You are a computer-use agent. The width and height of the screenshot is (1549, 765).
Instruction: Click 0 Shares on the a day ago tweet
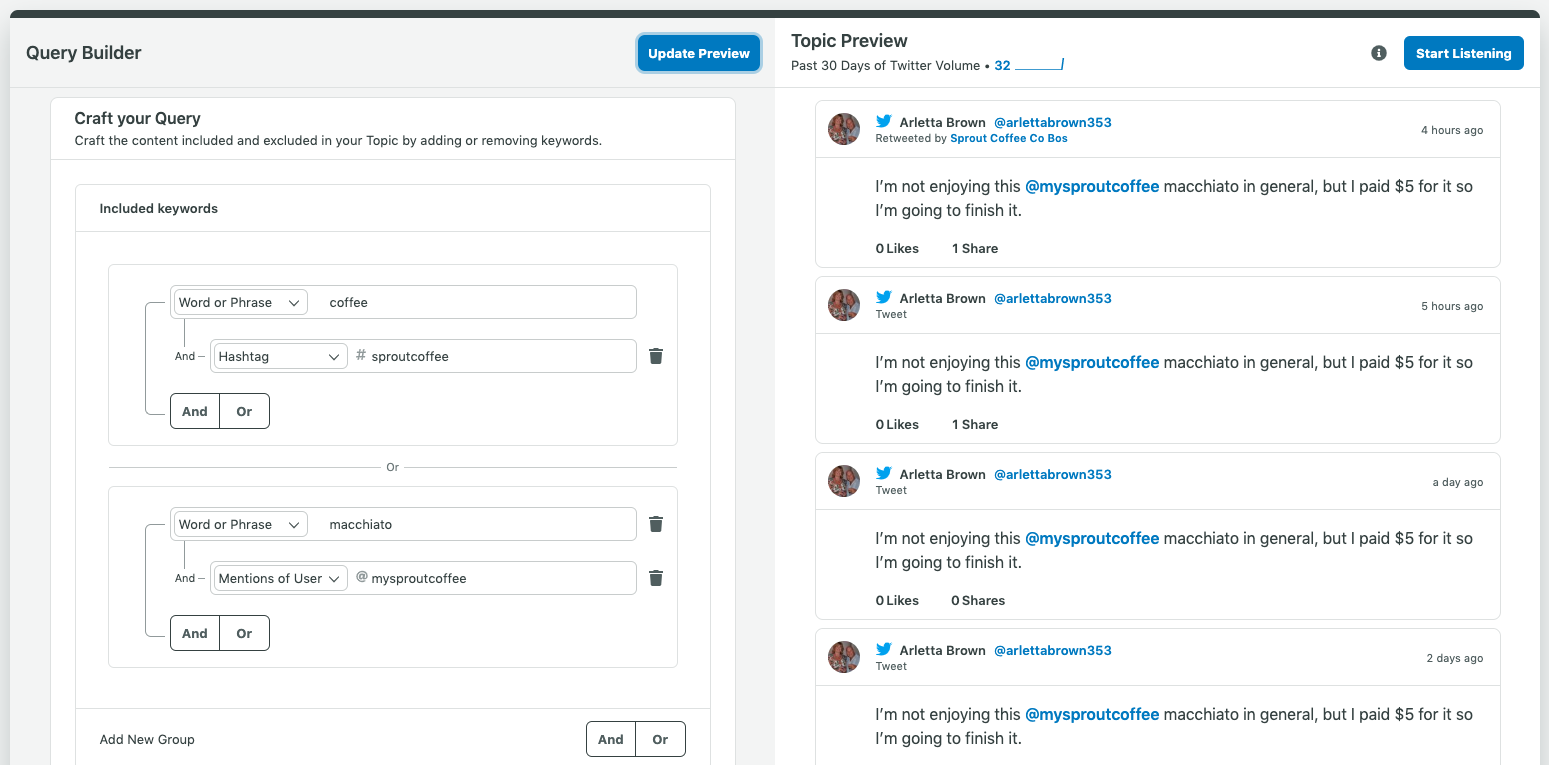[978, 600]
